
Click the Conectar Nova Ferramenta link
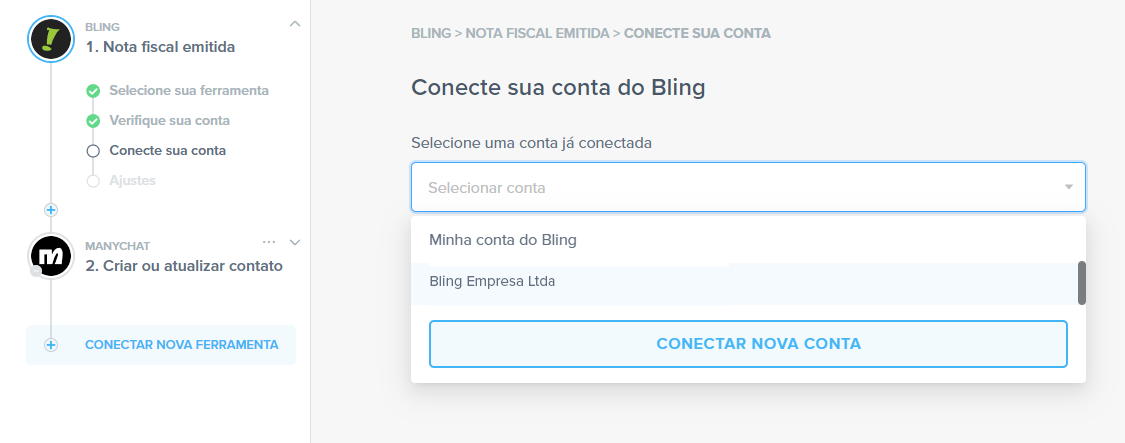(x=181, y=345)
